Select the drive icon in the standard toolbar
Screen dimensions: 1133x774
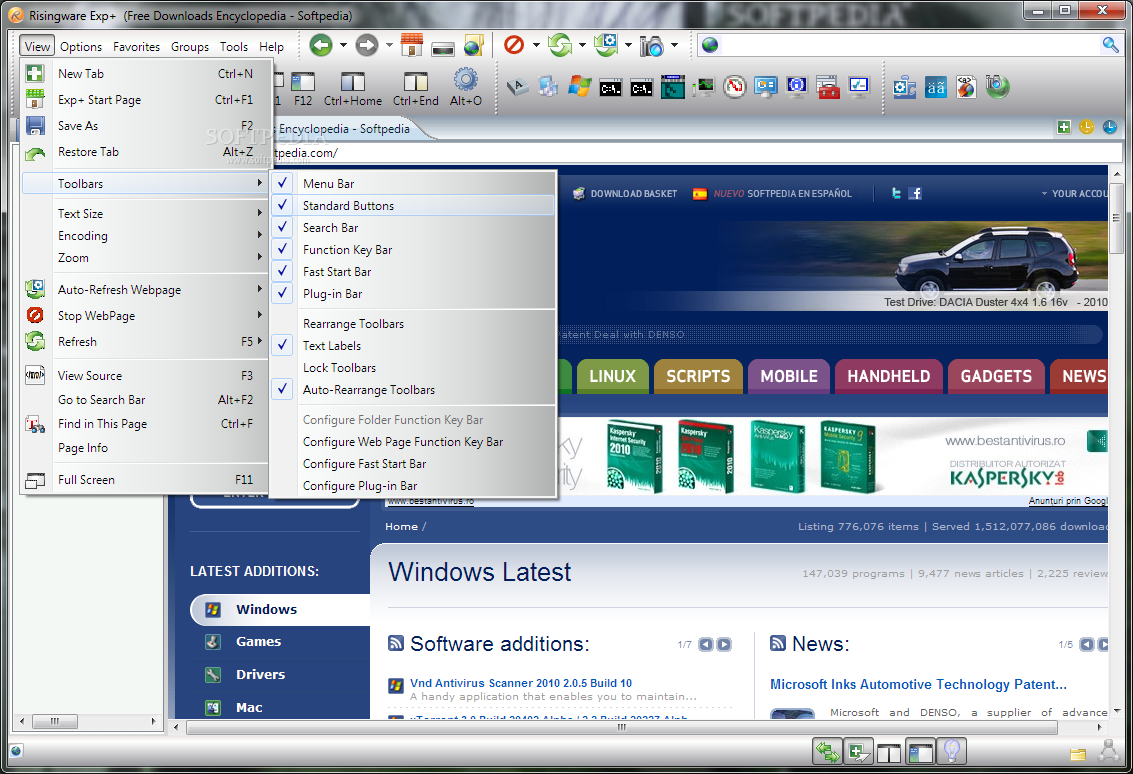click(x=443, y=48)
